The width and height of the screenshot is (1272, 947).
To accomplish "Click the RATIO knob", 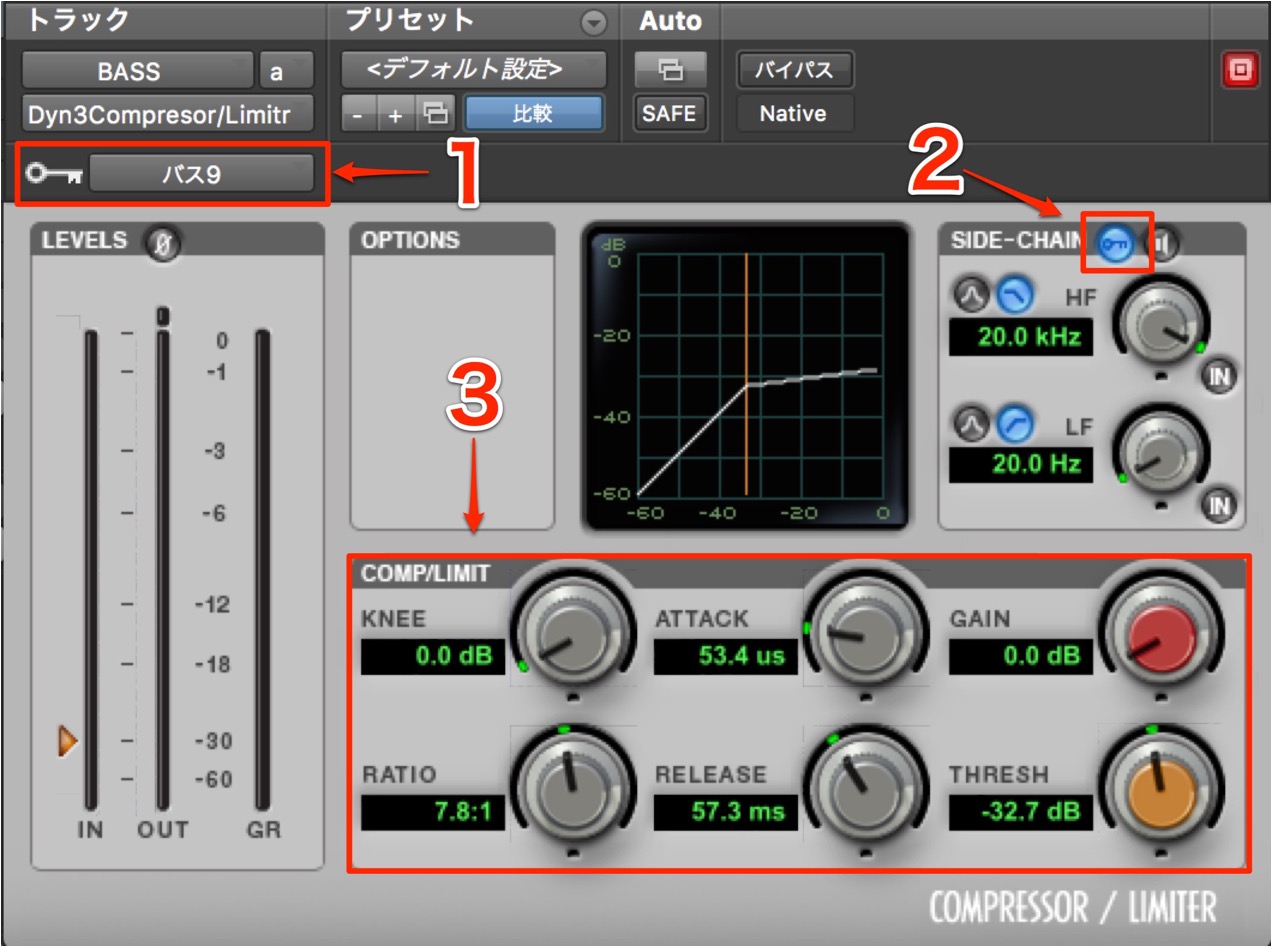I will (573, 791).
